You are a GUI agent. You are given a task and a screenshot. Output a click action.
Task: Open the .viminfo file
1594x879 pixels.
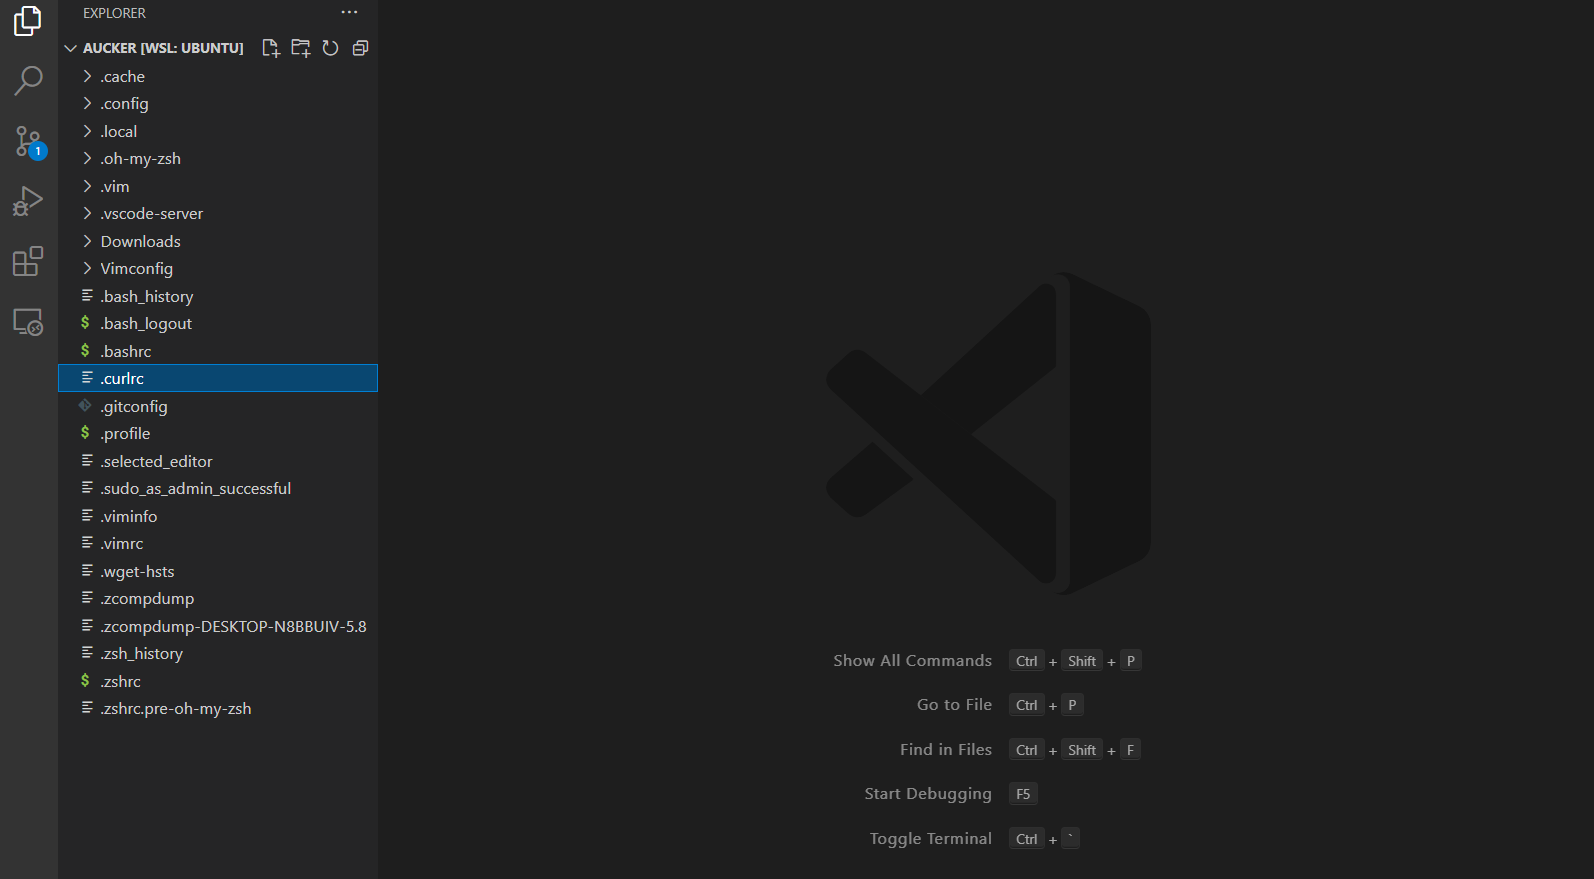pos(218,516)
